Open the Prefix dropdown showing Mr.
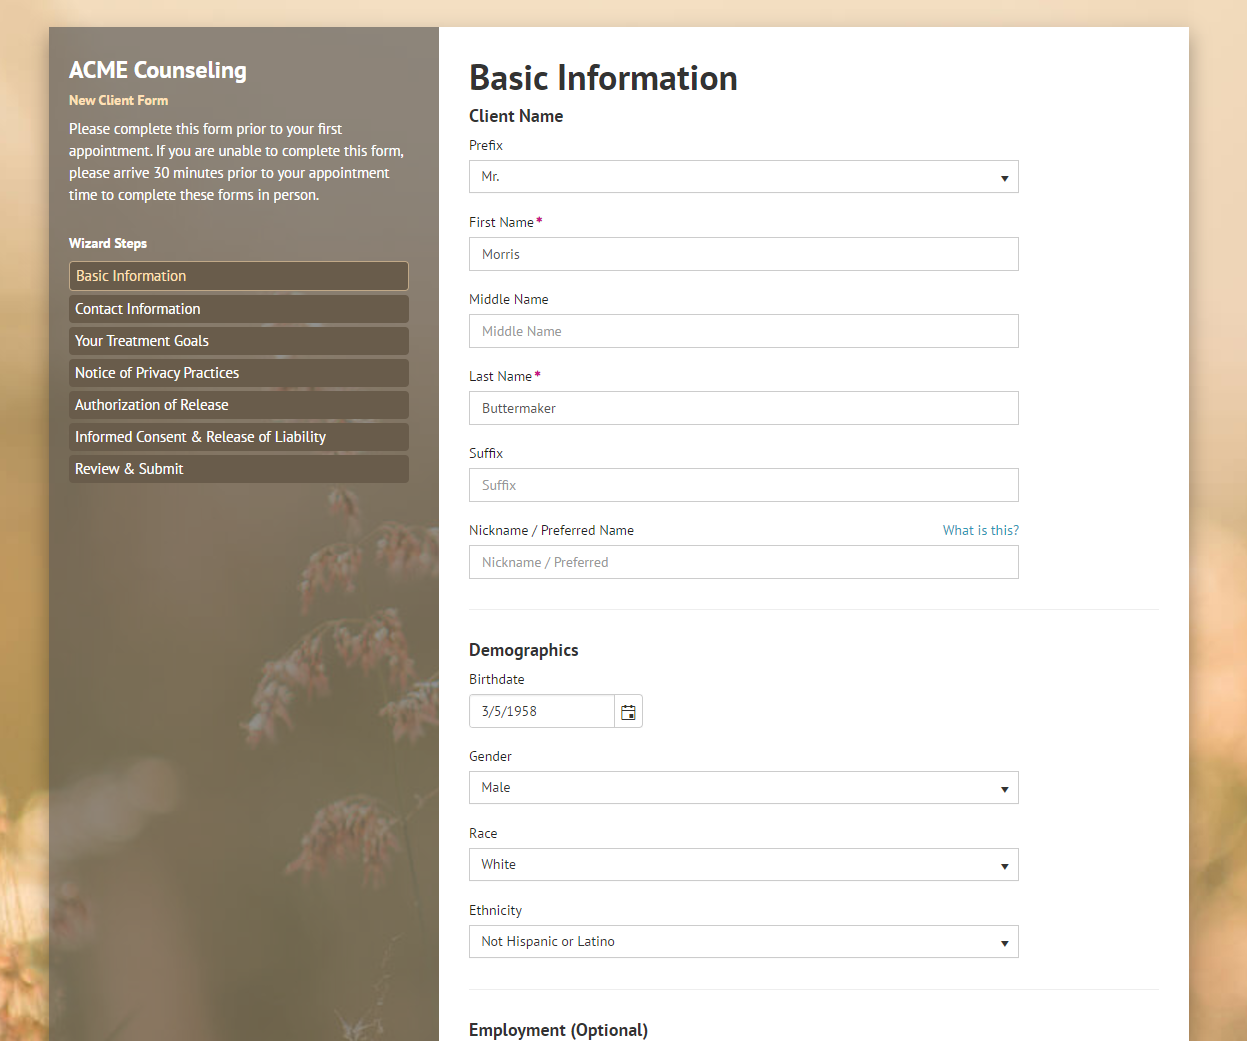This screenshot has height=1041, width=1247. [x=743, y=177]
